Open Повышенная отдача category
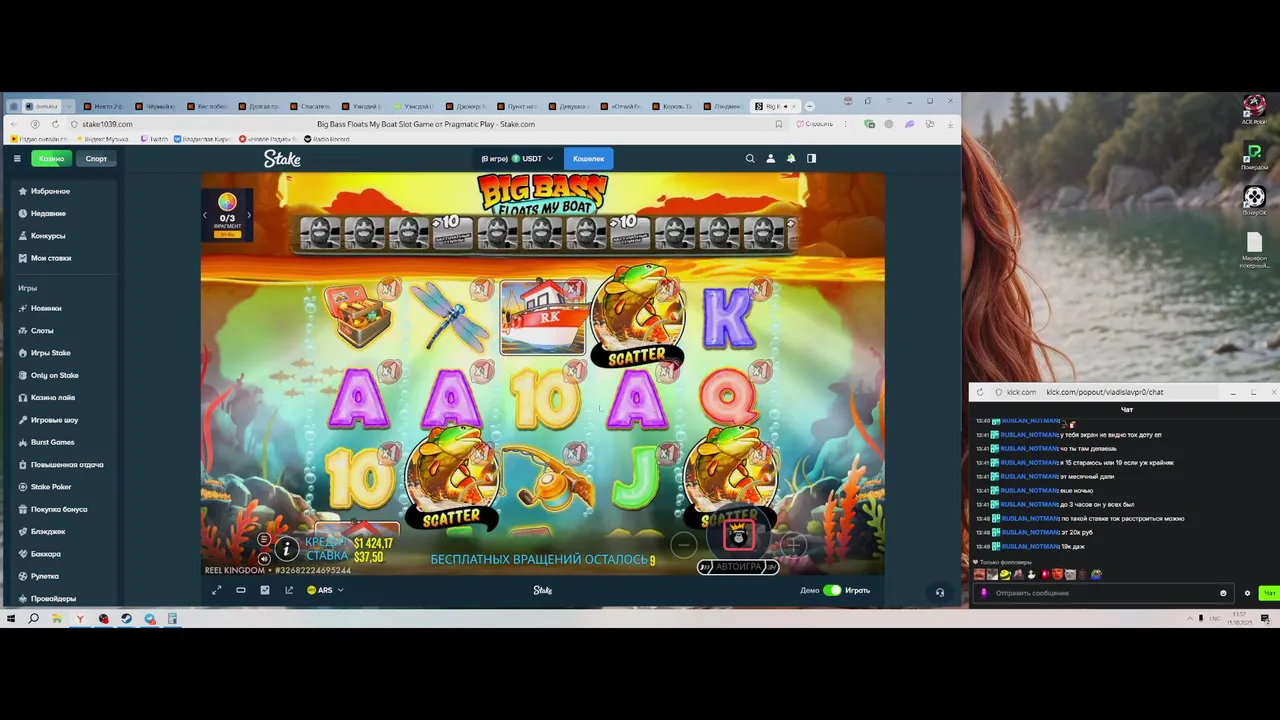The width and height of the screenshot is (1280, 720). tap(66, 465)
